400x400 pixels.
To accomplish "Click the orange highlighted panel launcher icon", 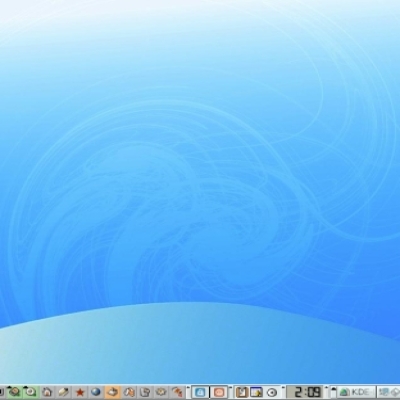I will point(112,392).
